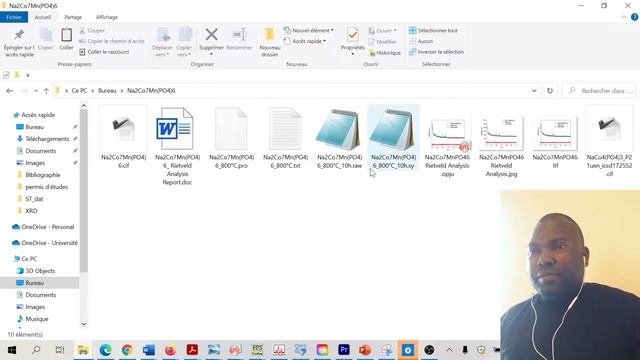Open Microsoft Edge from the taskbar
The width and height of the screenshot is (640, 360).
(x=105, y=350)
